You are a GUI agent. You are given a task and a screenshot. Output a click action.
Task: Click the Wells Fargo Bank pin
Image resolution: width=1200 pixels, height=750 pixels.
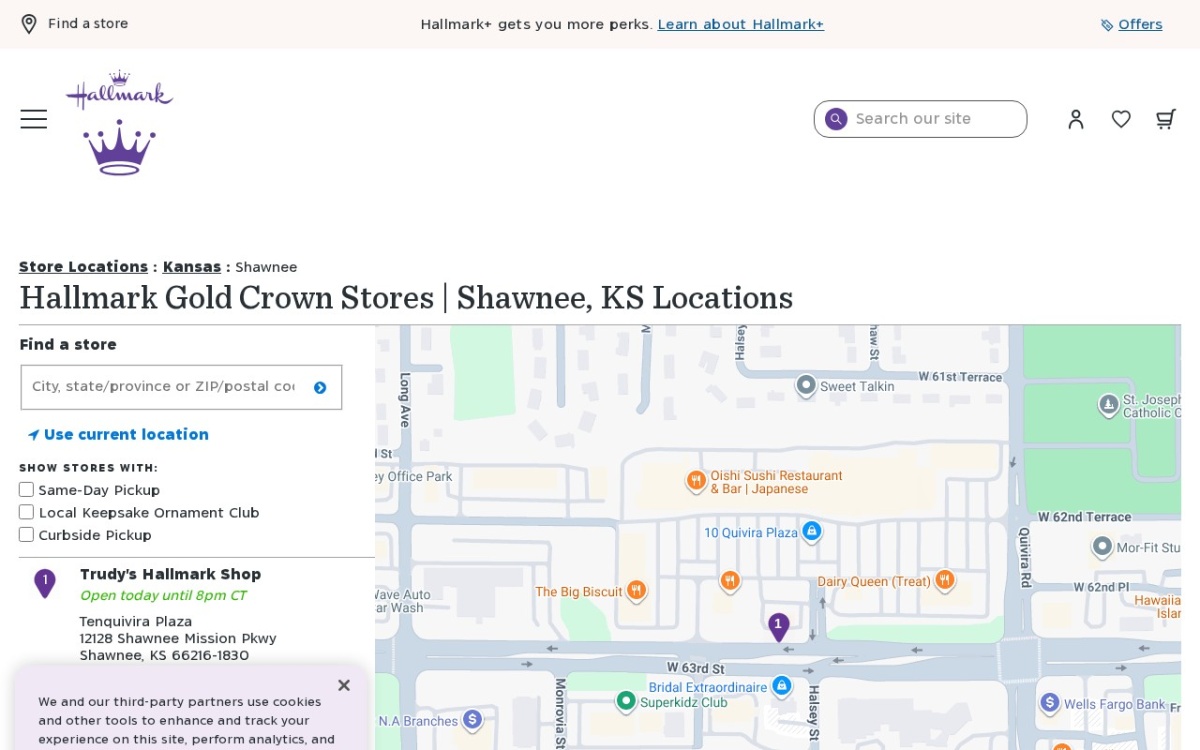pos(1049,703)
